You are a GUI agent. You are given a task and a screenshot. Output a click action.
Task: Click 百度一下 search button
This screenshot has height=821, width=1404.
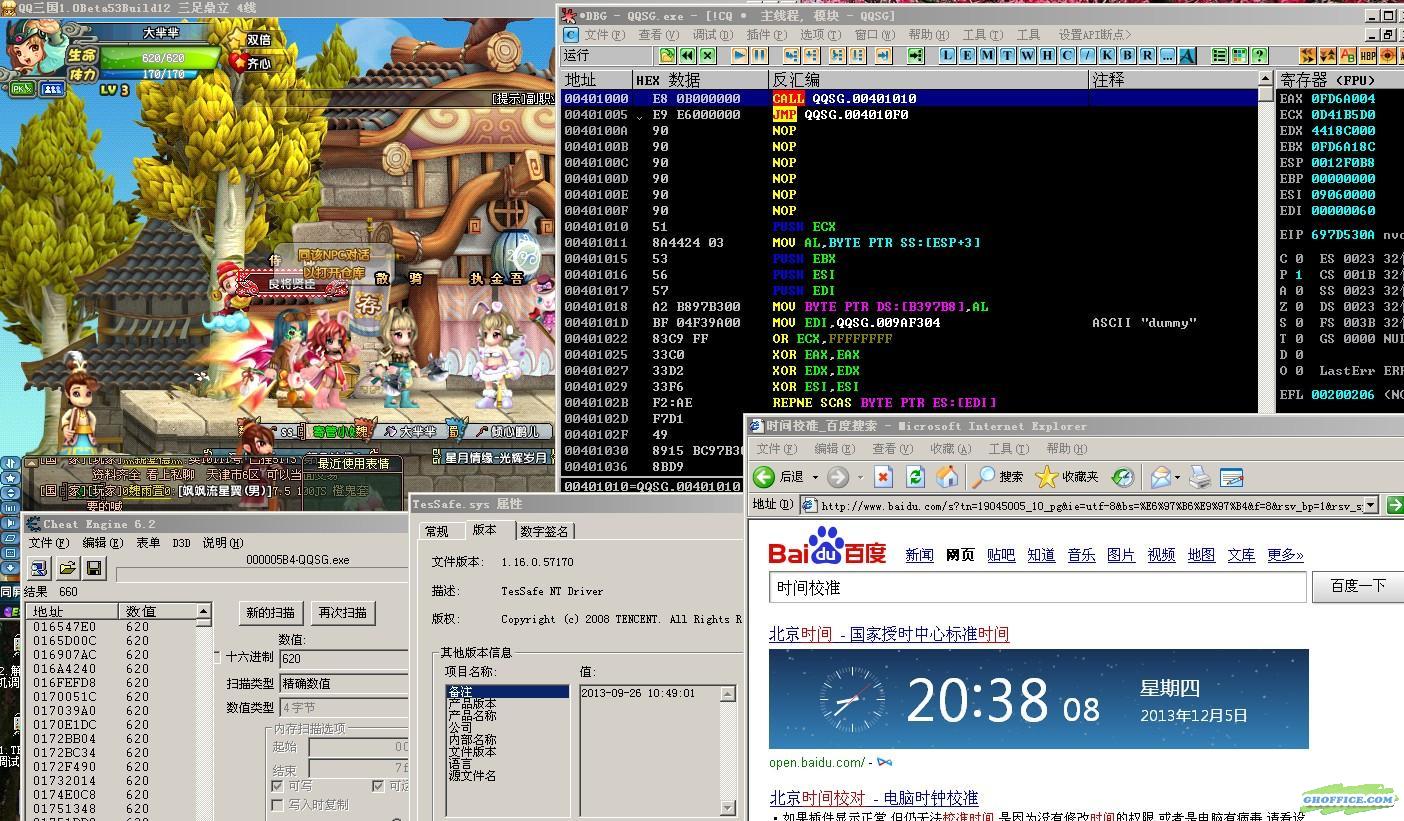tap(1357, 586)
